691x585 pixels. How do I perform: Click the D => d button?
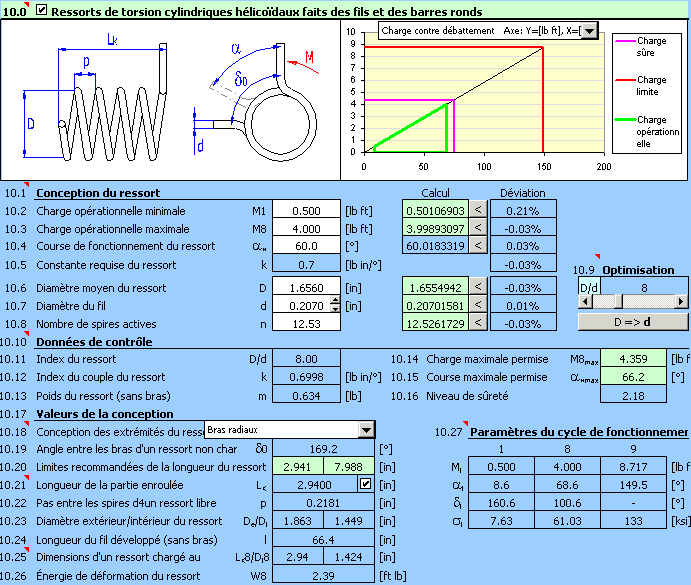(x=632, y=322)
